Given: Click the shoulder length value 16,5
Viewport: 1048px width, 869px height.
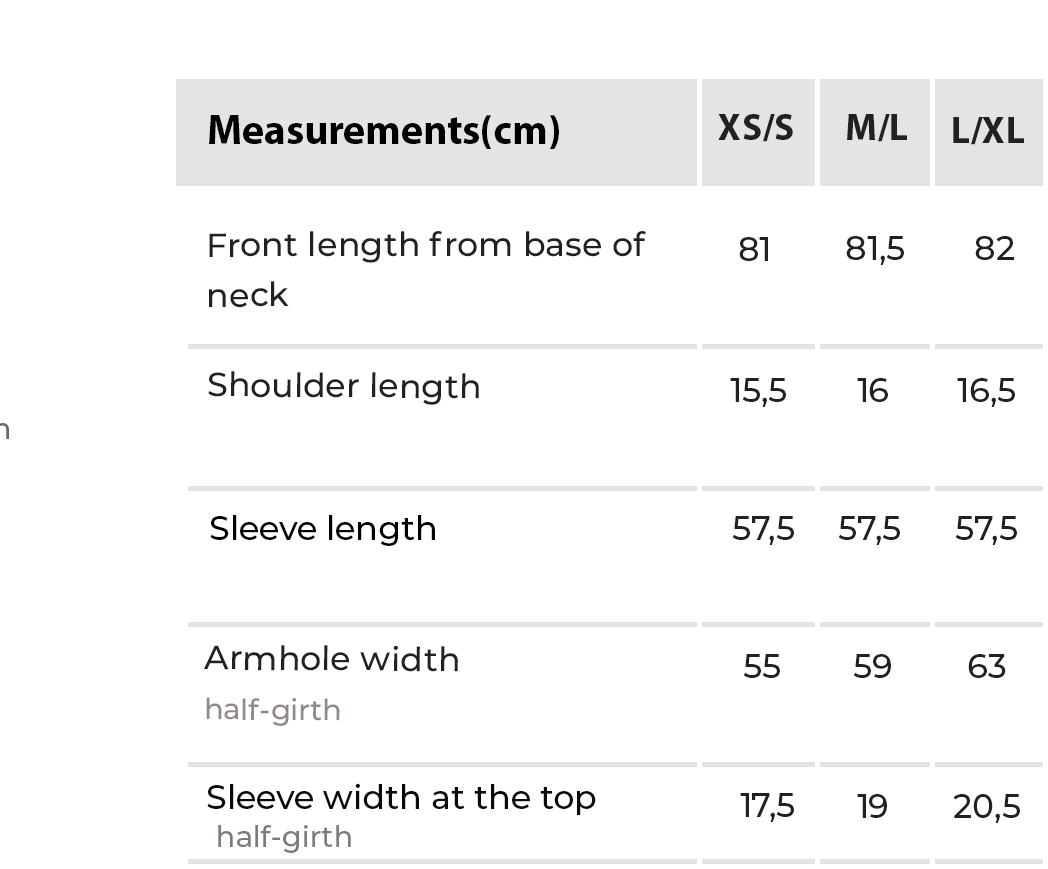Looking at the screenshot, I should click(987, 391).
